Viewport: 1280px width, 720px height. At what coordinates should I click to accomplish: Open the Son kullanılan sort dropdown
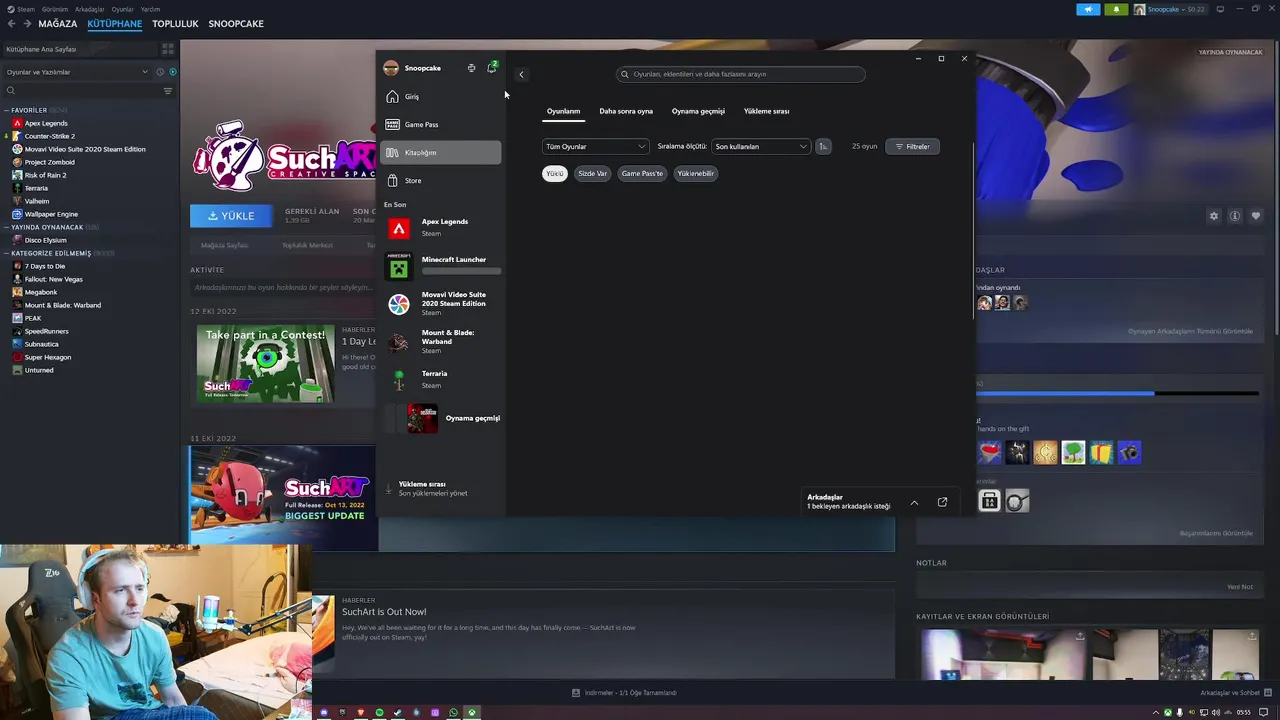point(761,146)
